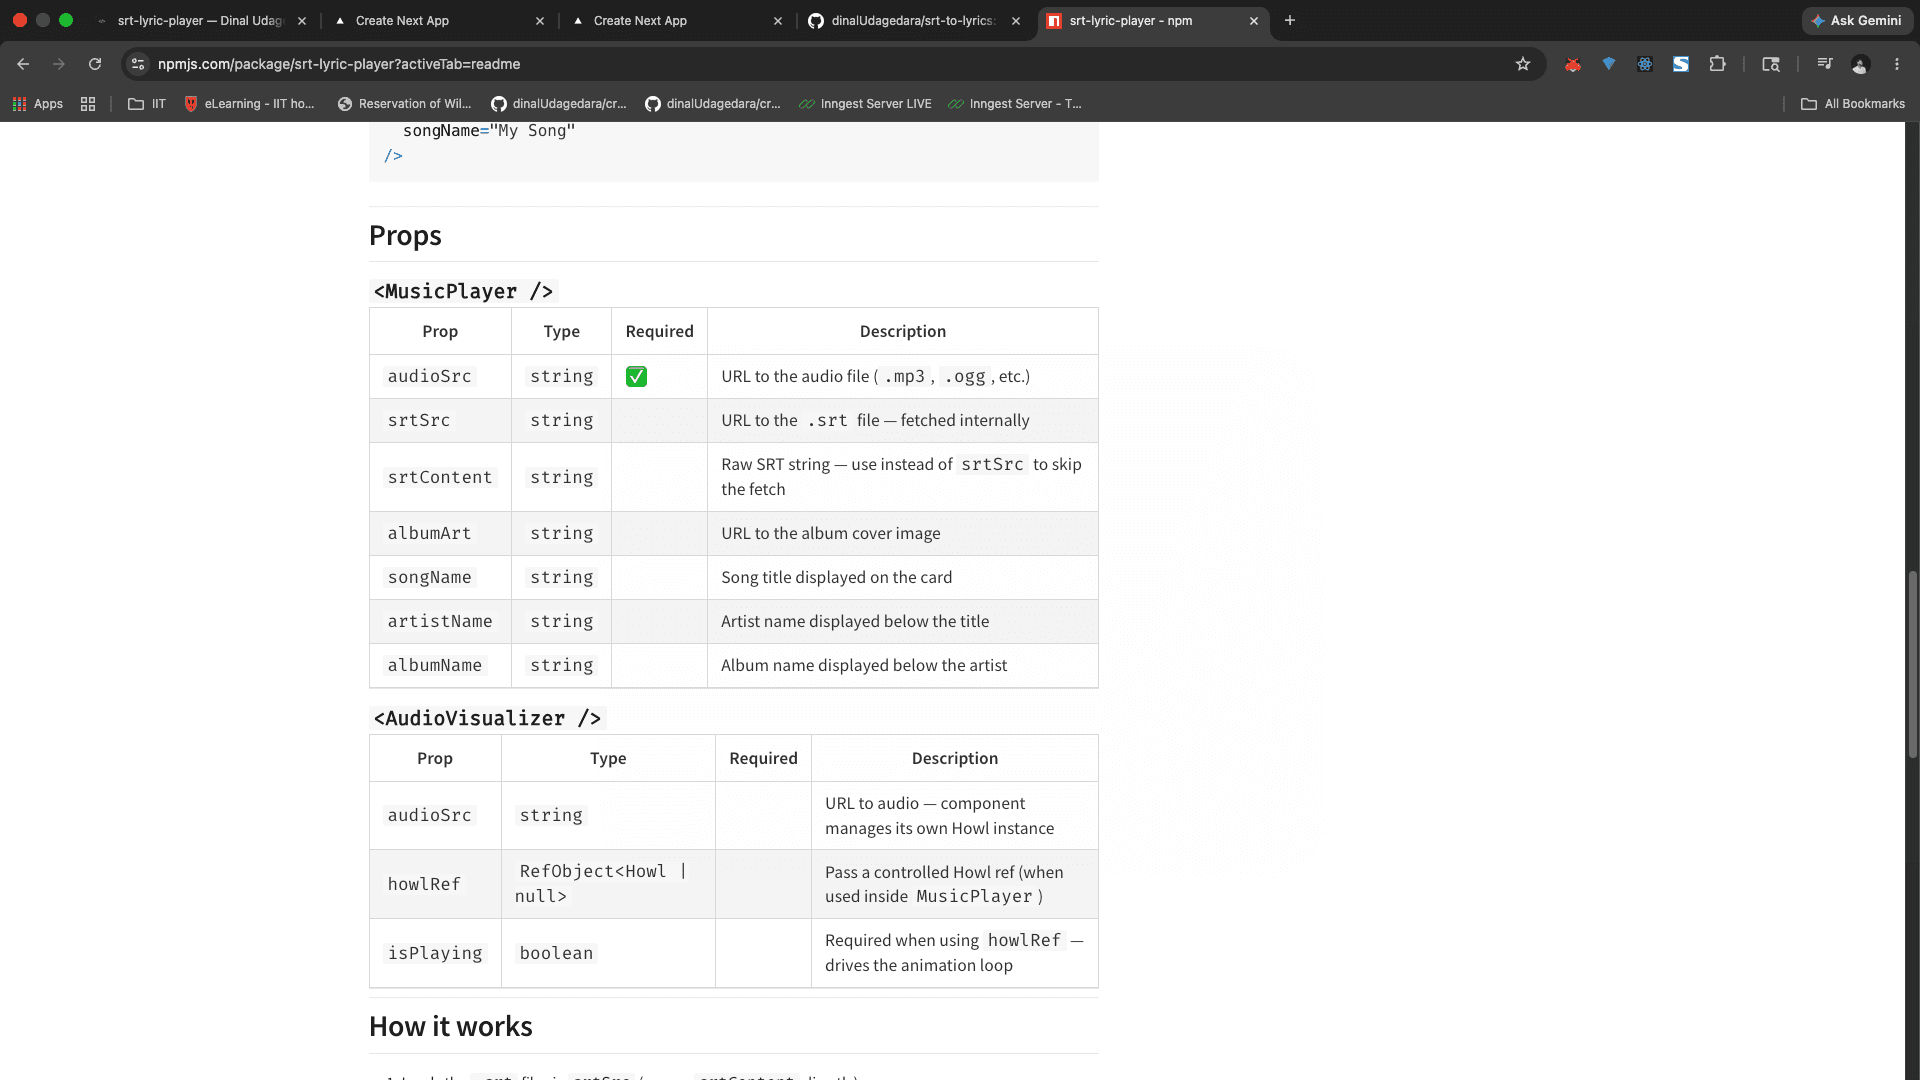
Task: Open eLearning - IIT bookmark
Action: (x=249, y=104)
